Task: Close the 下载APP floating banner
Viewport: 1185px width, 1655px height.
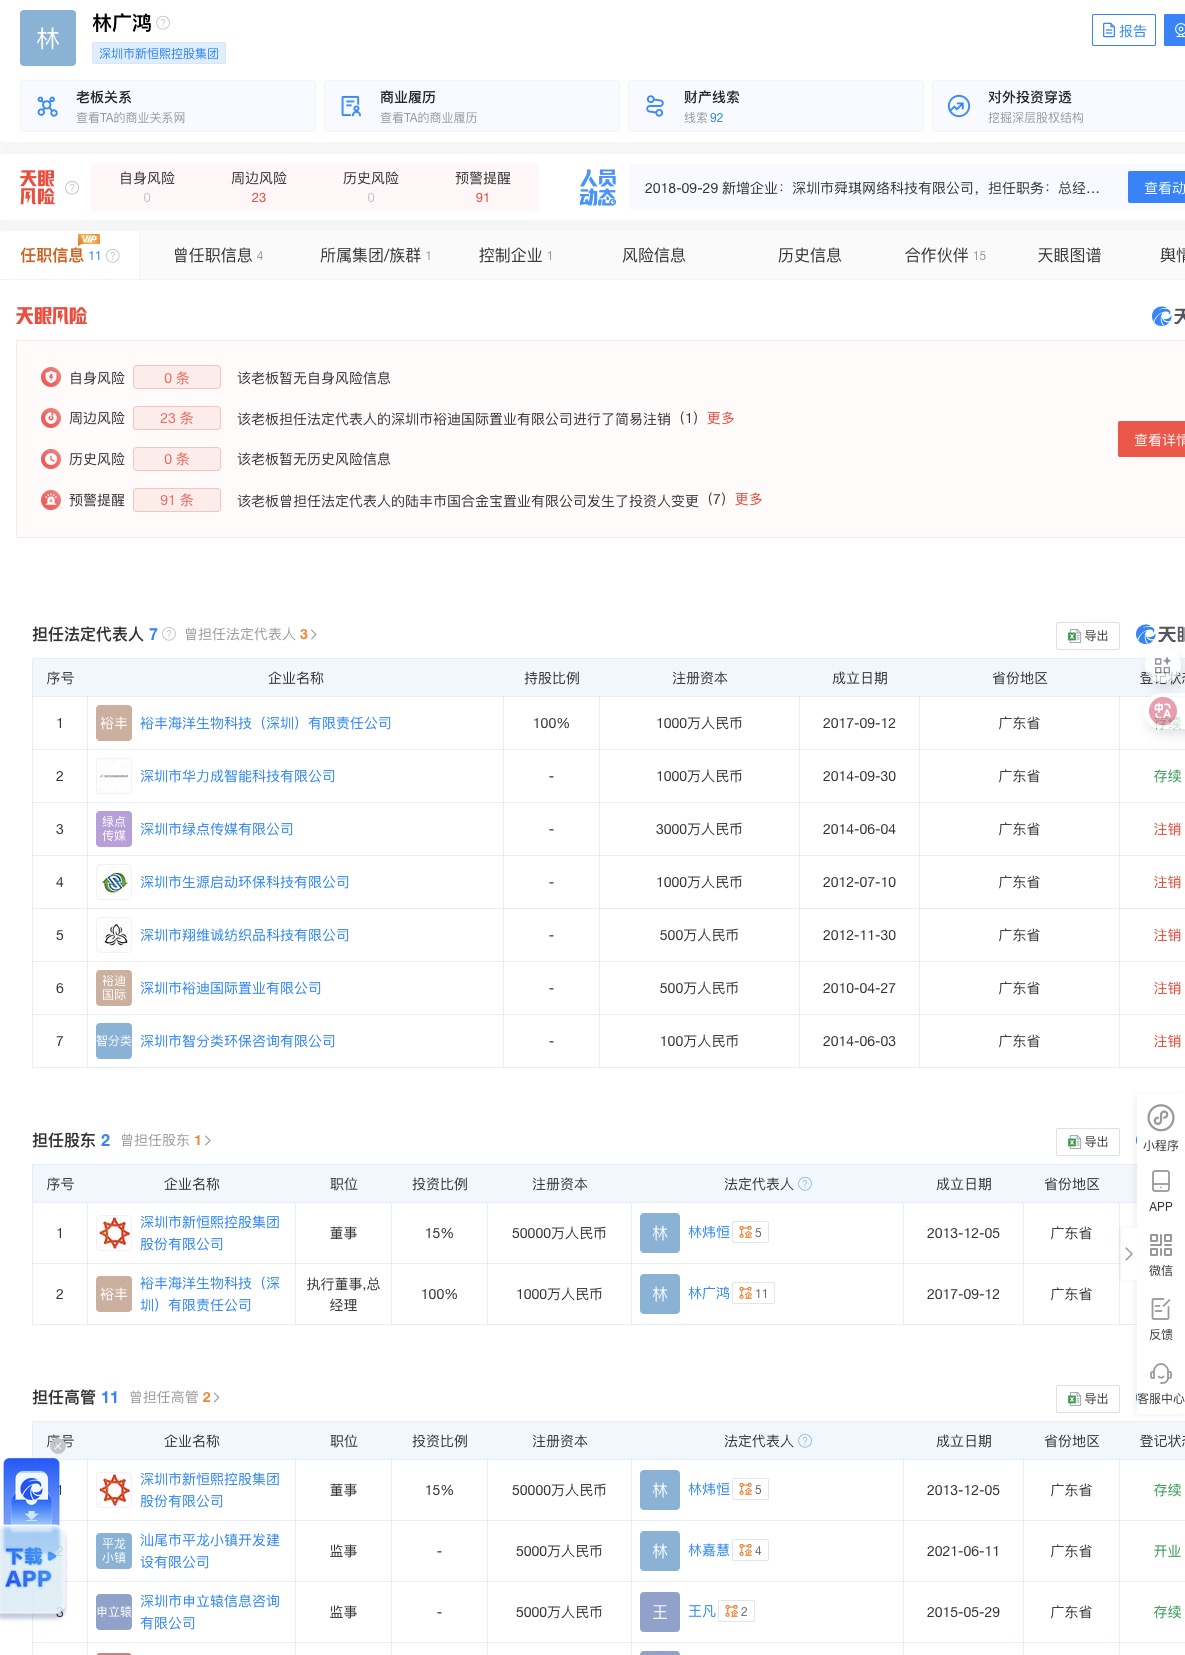Action: point(59,1445)
